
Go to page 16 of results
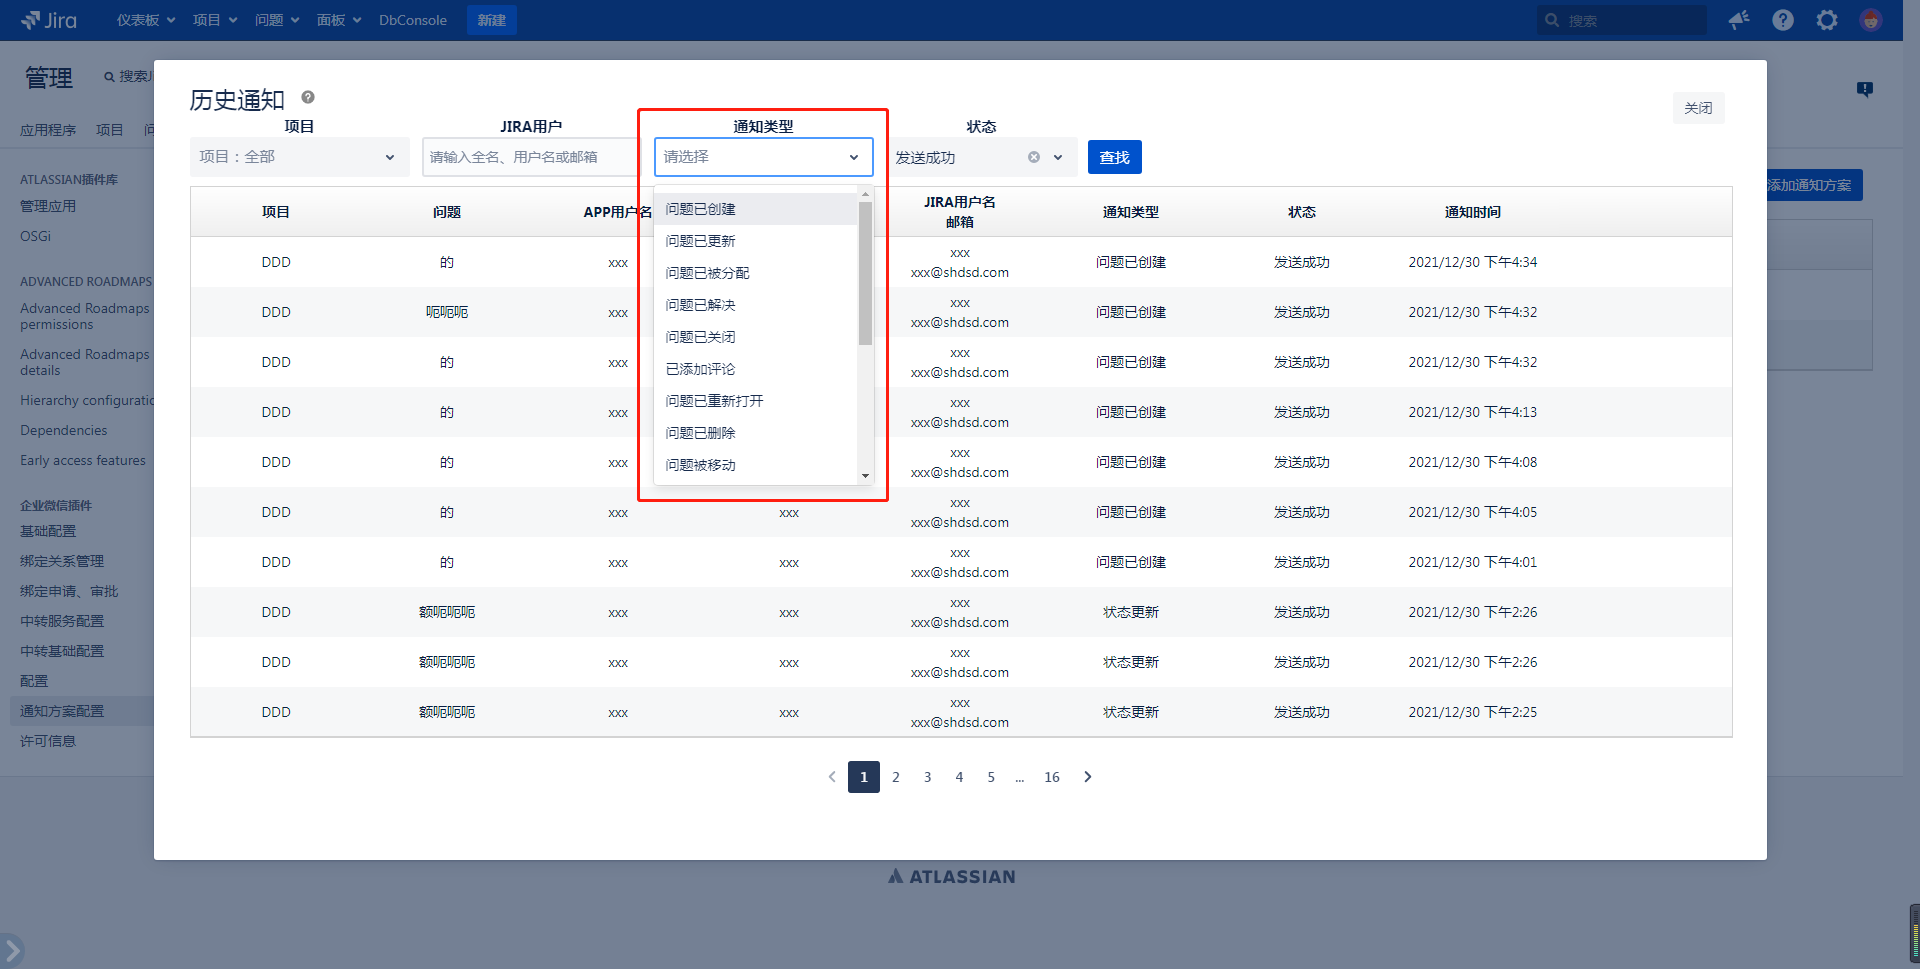point(1052,777)
